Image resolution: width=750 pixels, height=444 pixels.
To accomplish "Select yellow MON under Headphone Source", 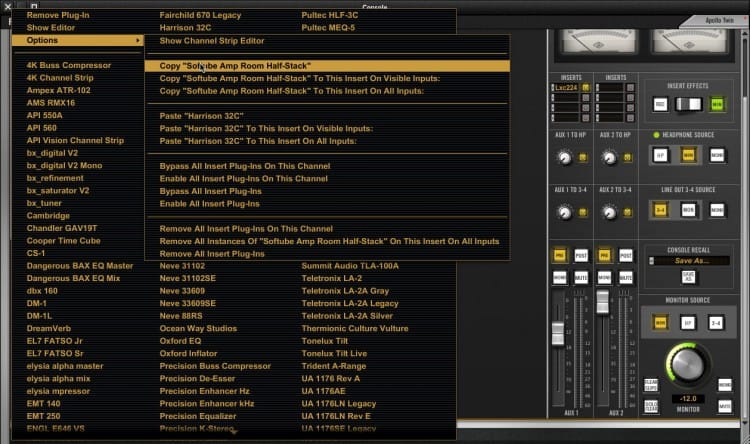I will (x=688, y=155).
